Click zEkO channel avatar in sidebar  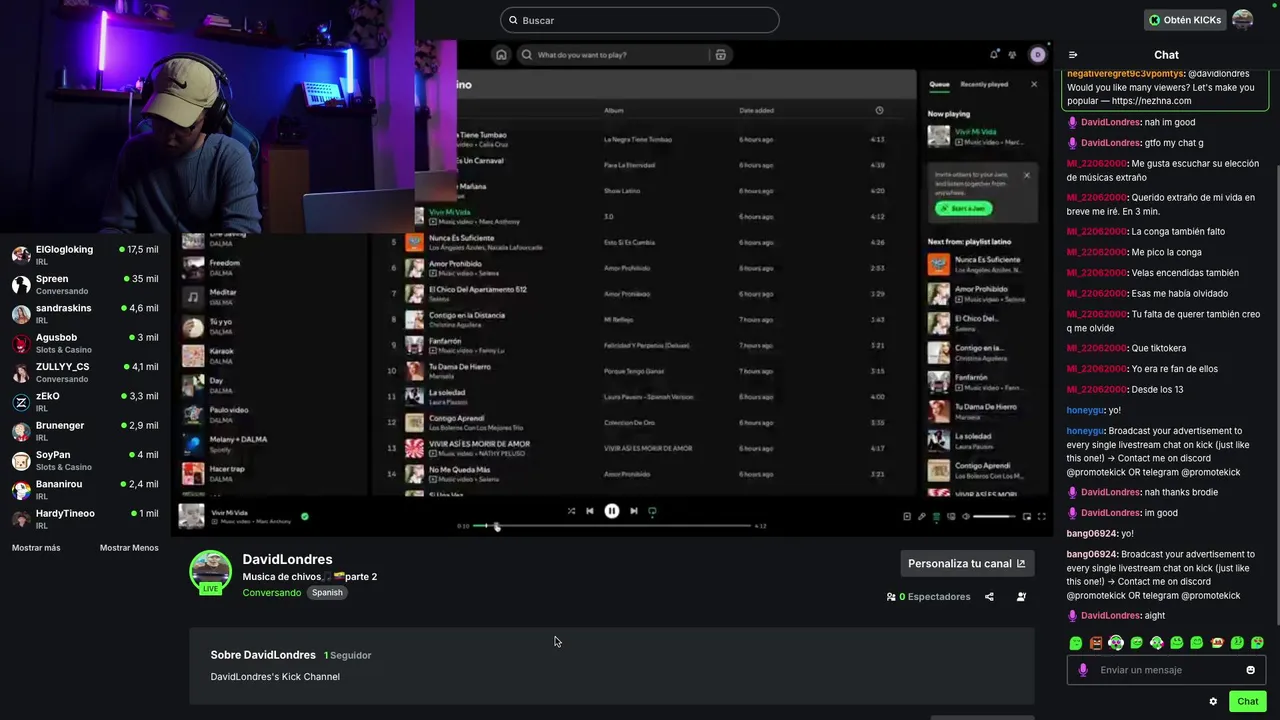[21, 402]
